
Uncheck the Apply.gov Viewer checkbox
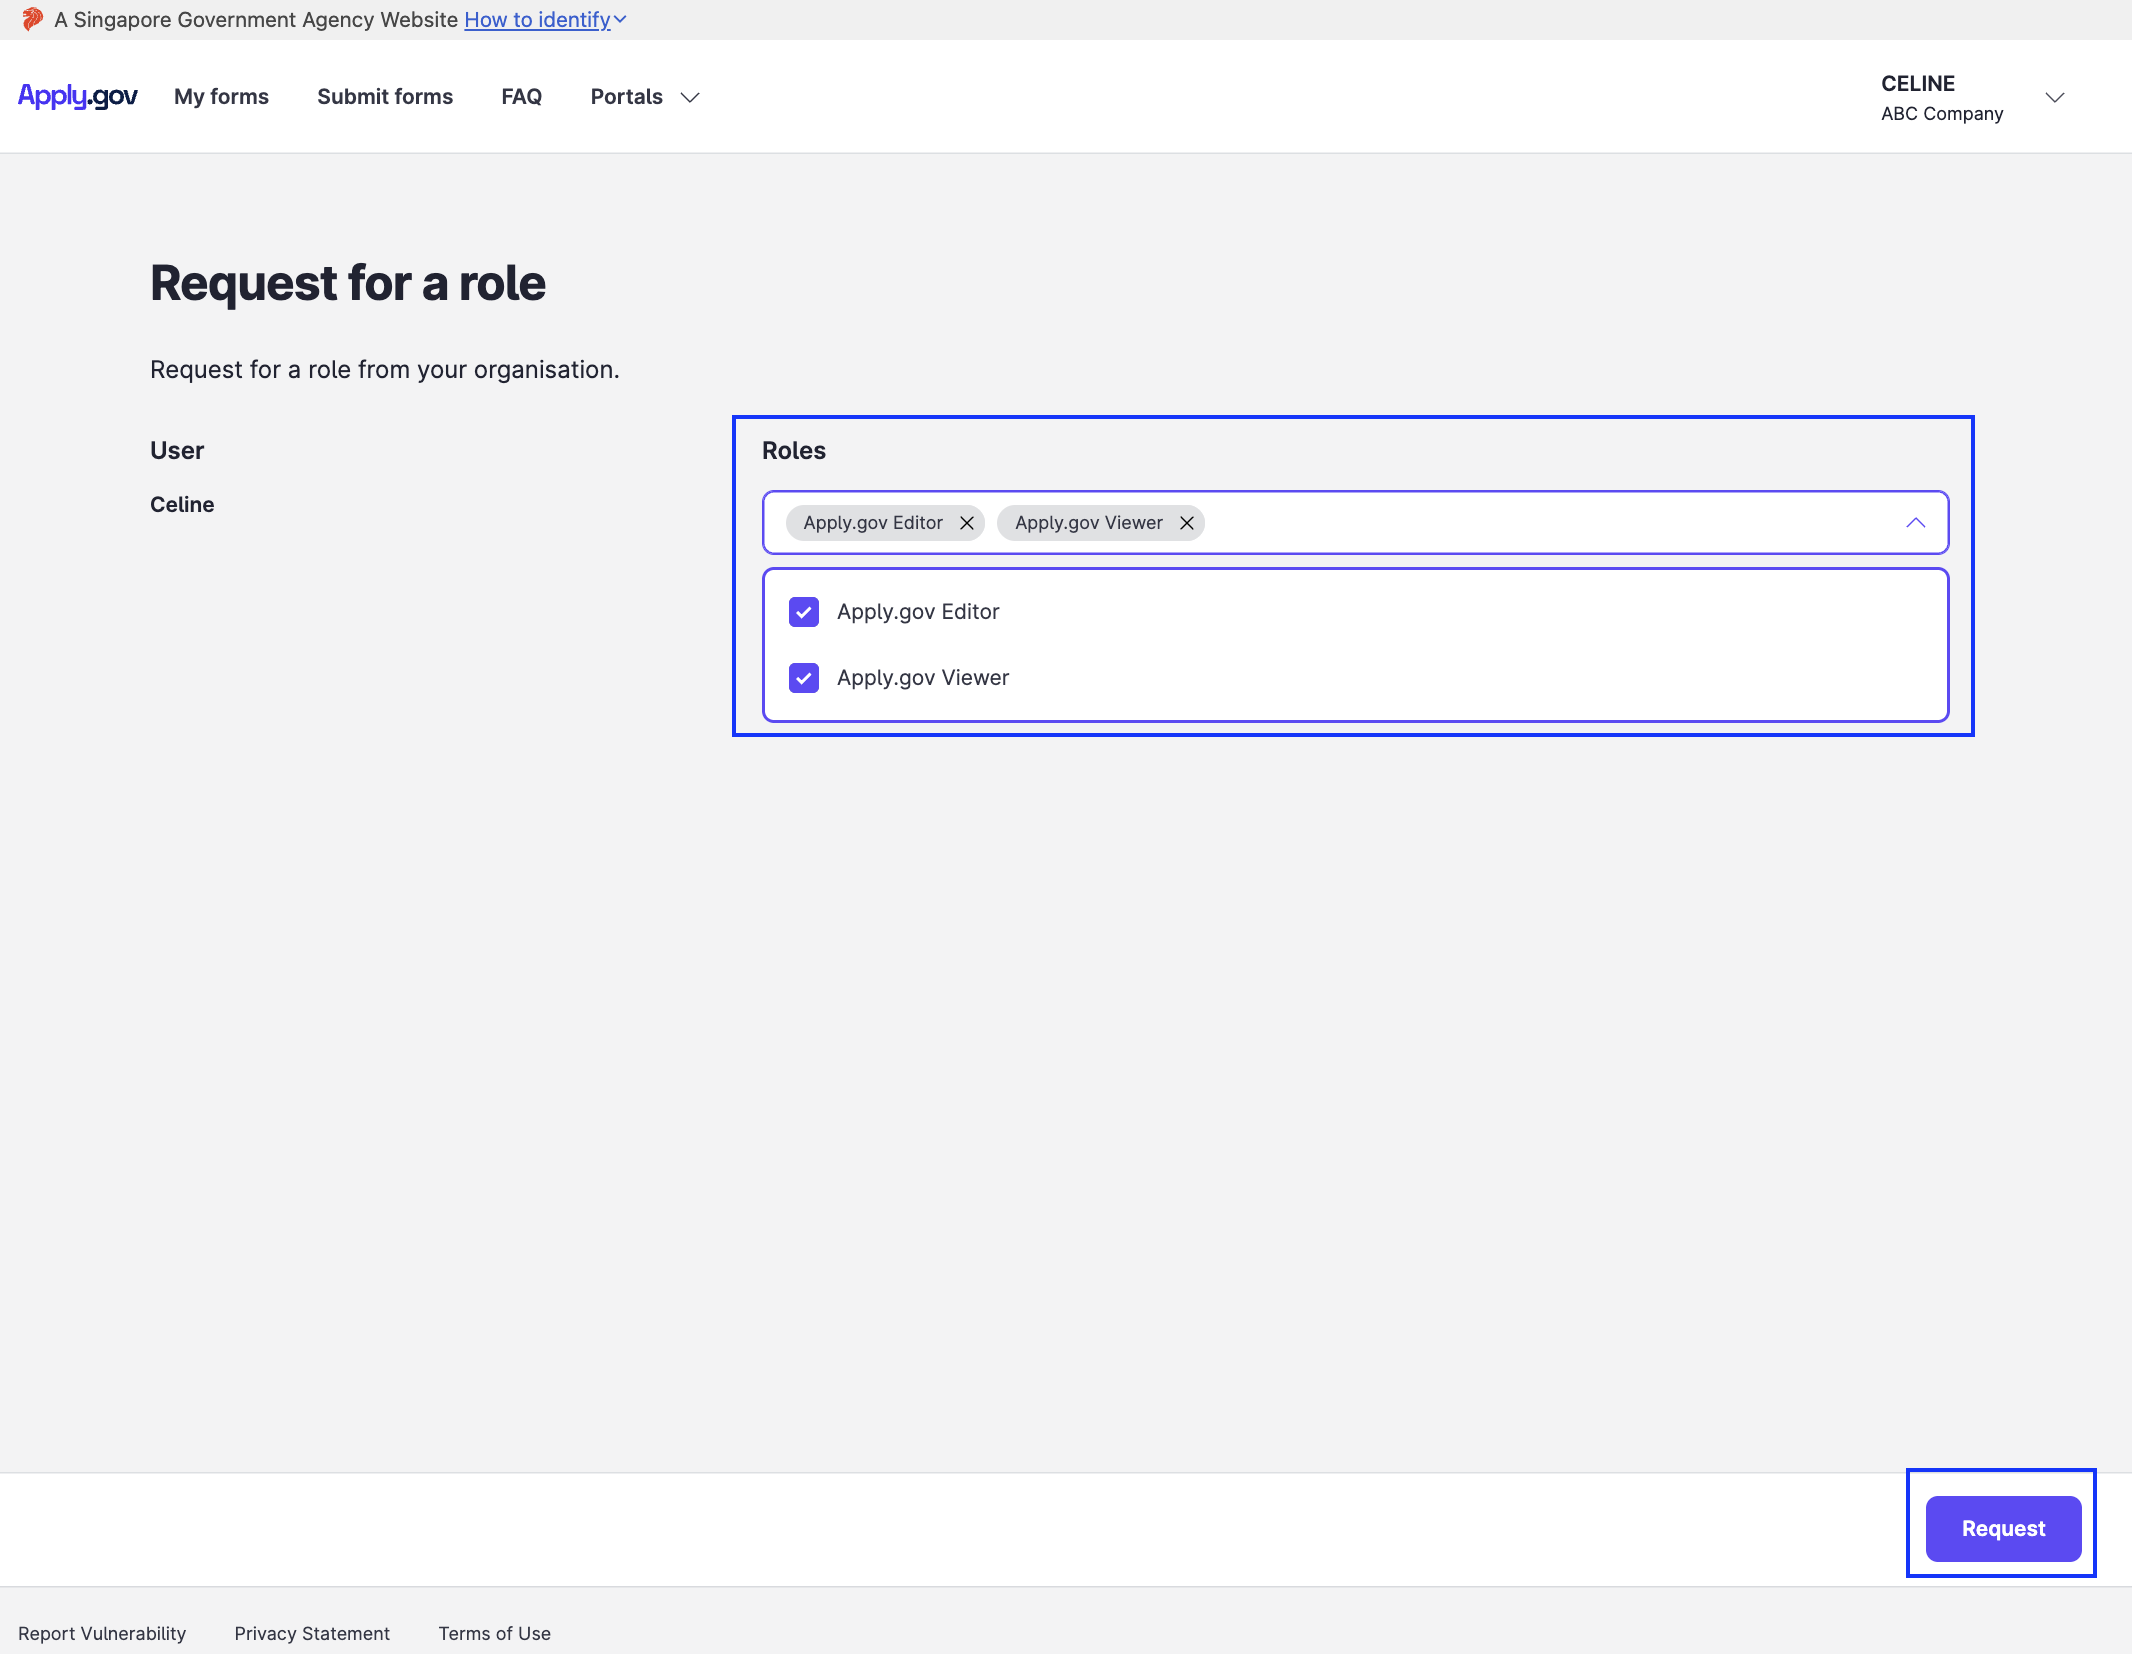804,678
